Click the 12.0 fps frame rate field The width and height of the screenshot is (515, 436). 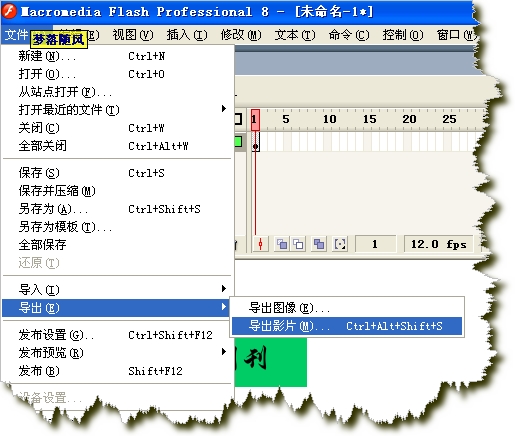tap(438, 244)
